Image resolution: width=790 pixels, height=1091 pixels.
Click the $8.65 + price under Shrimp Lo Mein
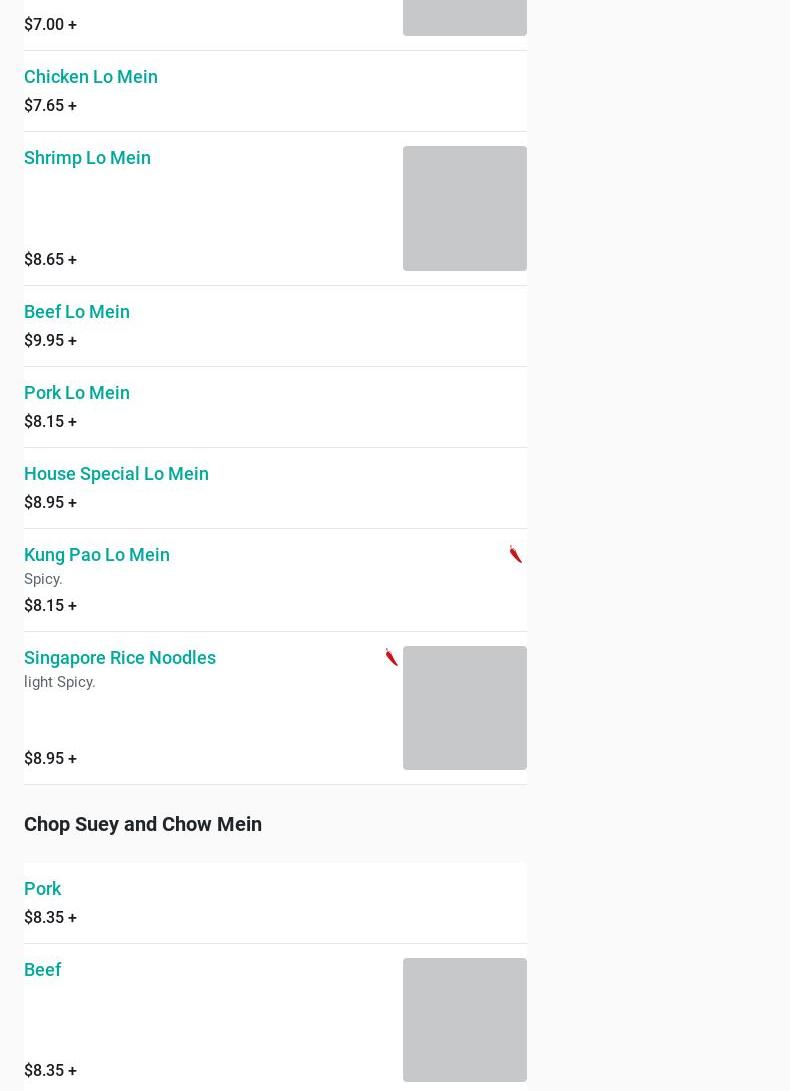pyautogui.click(x=50, y=259)
